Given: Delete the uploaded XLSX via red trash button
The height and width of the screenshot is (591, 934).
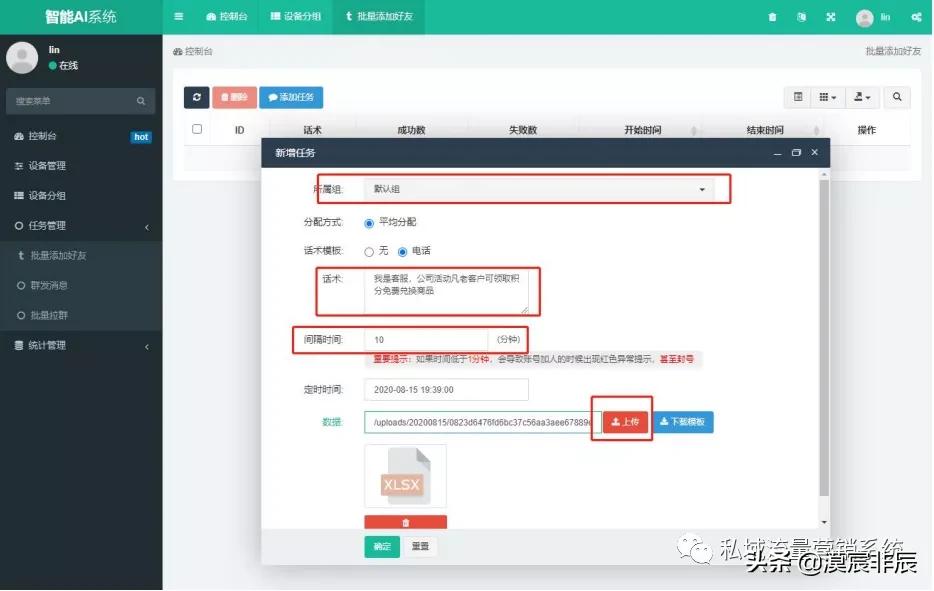Looking at the screenshot, I should click(x=404, y=521).
